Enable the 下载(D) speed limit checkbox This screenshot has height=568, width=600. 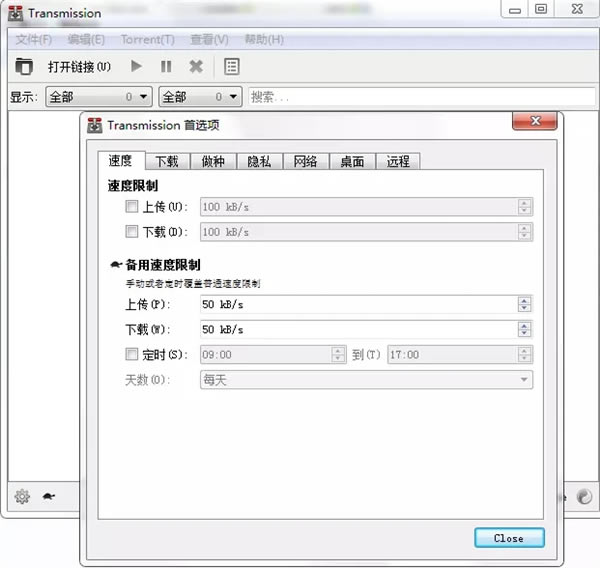[x=132, y=231]
